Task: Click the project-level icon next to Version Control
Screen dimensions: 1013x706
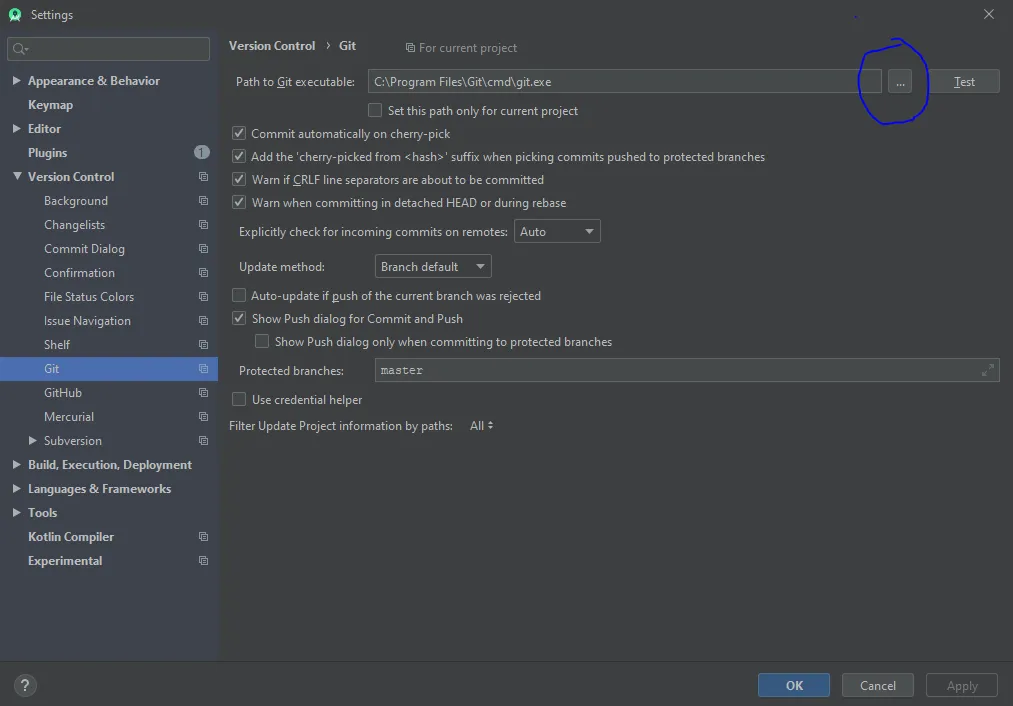Action: tap(204, 177)
